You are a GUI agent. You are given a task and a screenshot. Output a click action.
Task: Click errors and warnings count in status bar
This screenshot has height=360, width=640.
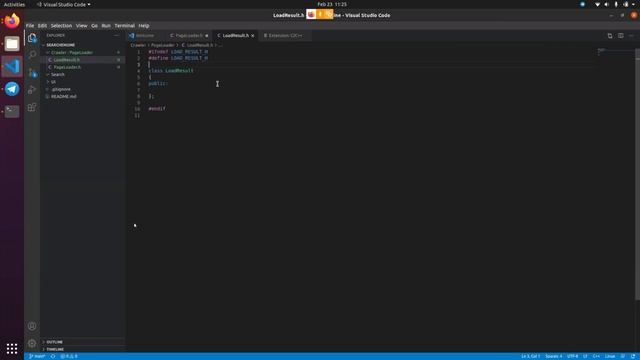pyautogui.click(x=69, y=356)
